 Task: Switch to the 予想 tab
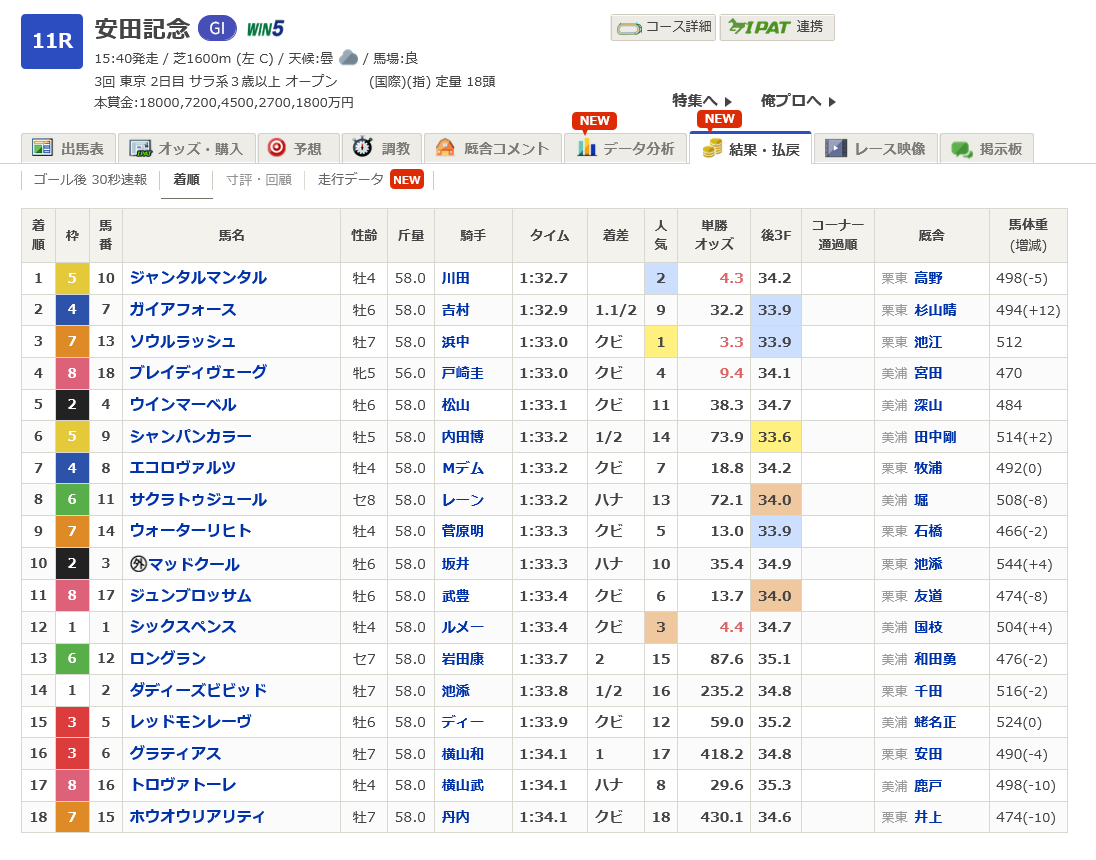click(298, 148)
